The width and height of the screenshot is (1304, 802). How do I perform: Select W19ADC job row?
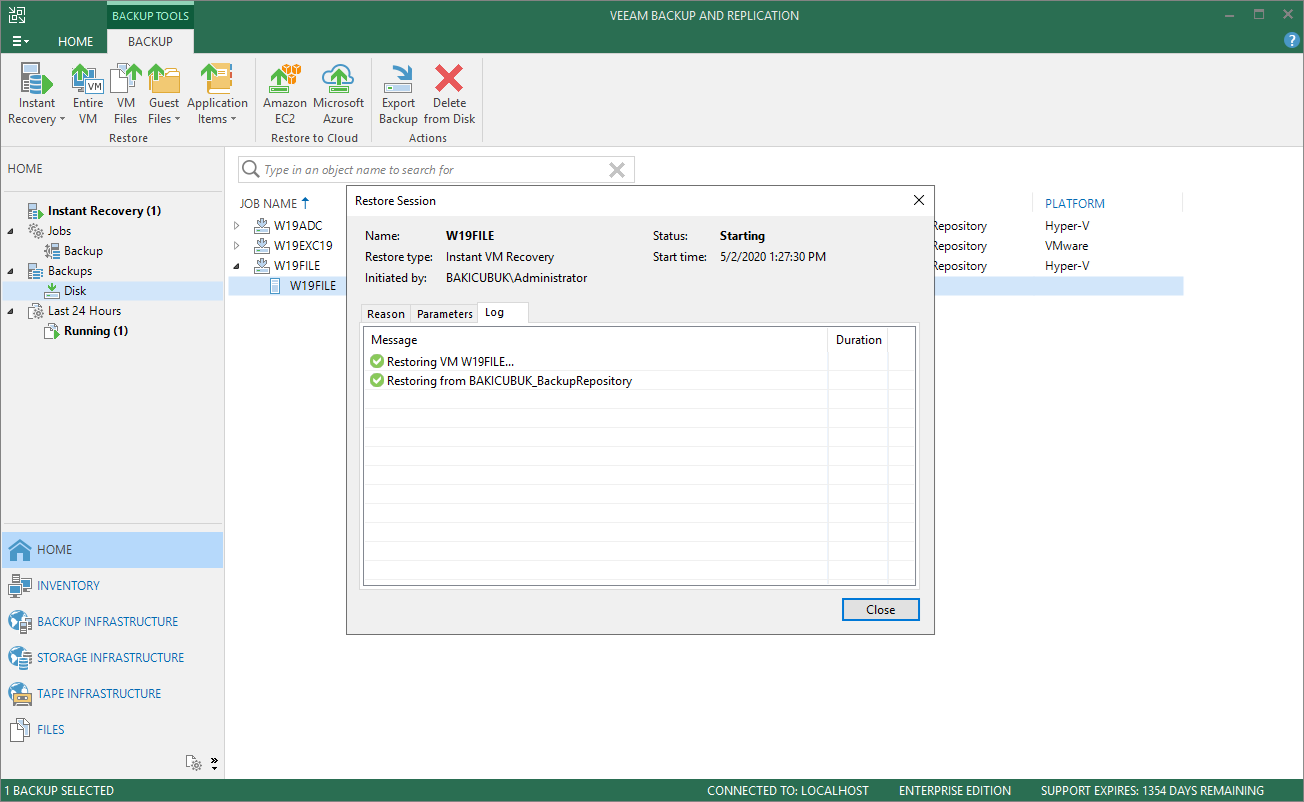[x=298, y=226]
